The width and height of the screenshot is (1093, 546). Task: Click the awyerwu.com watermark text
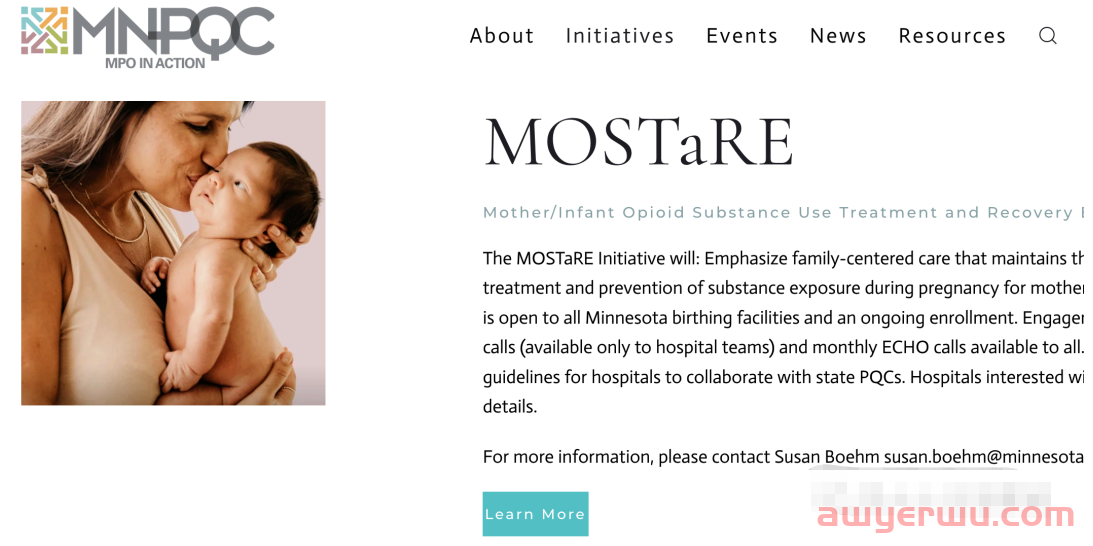pos(946,516)
